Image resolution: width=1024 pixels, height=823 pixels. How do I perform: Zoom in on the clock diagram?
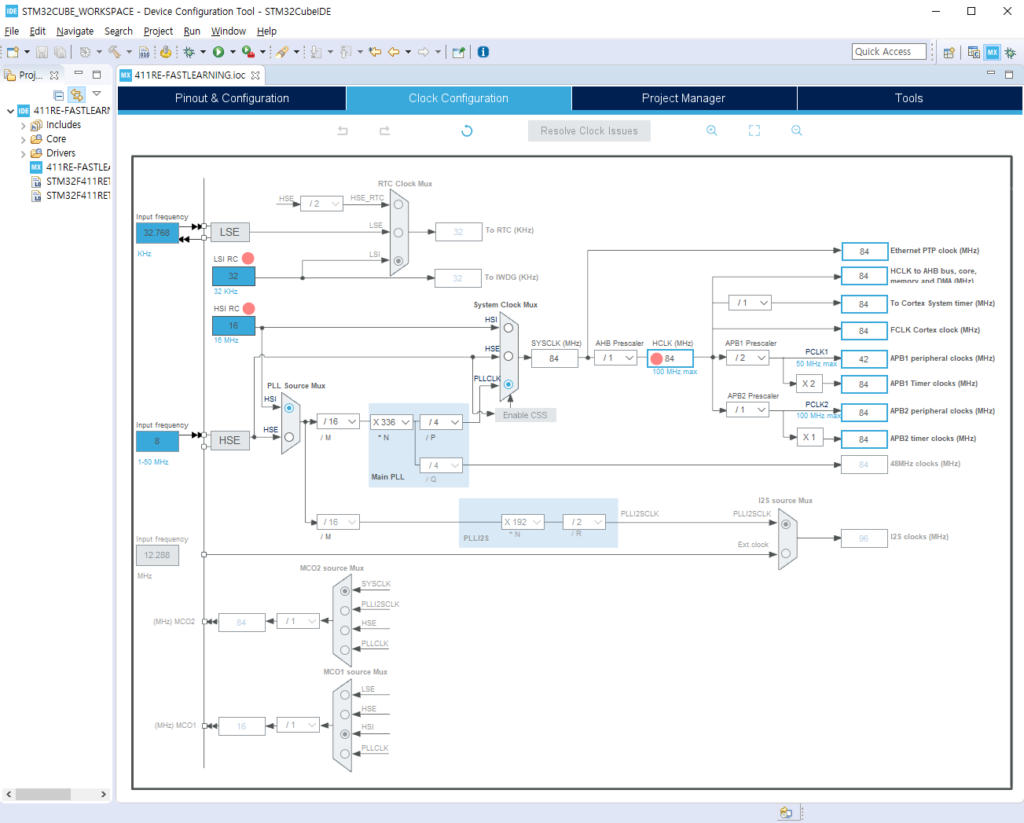(712, 131)
